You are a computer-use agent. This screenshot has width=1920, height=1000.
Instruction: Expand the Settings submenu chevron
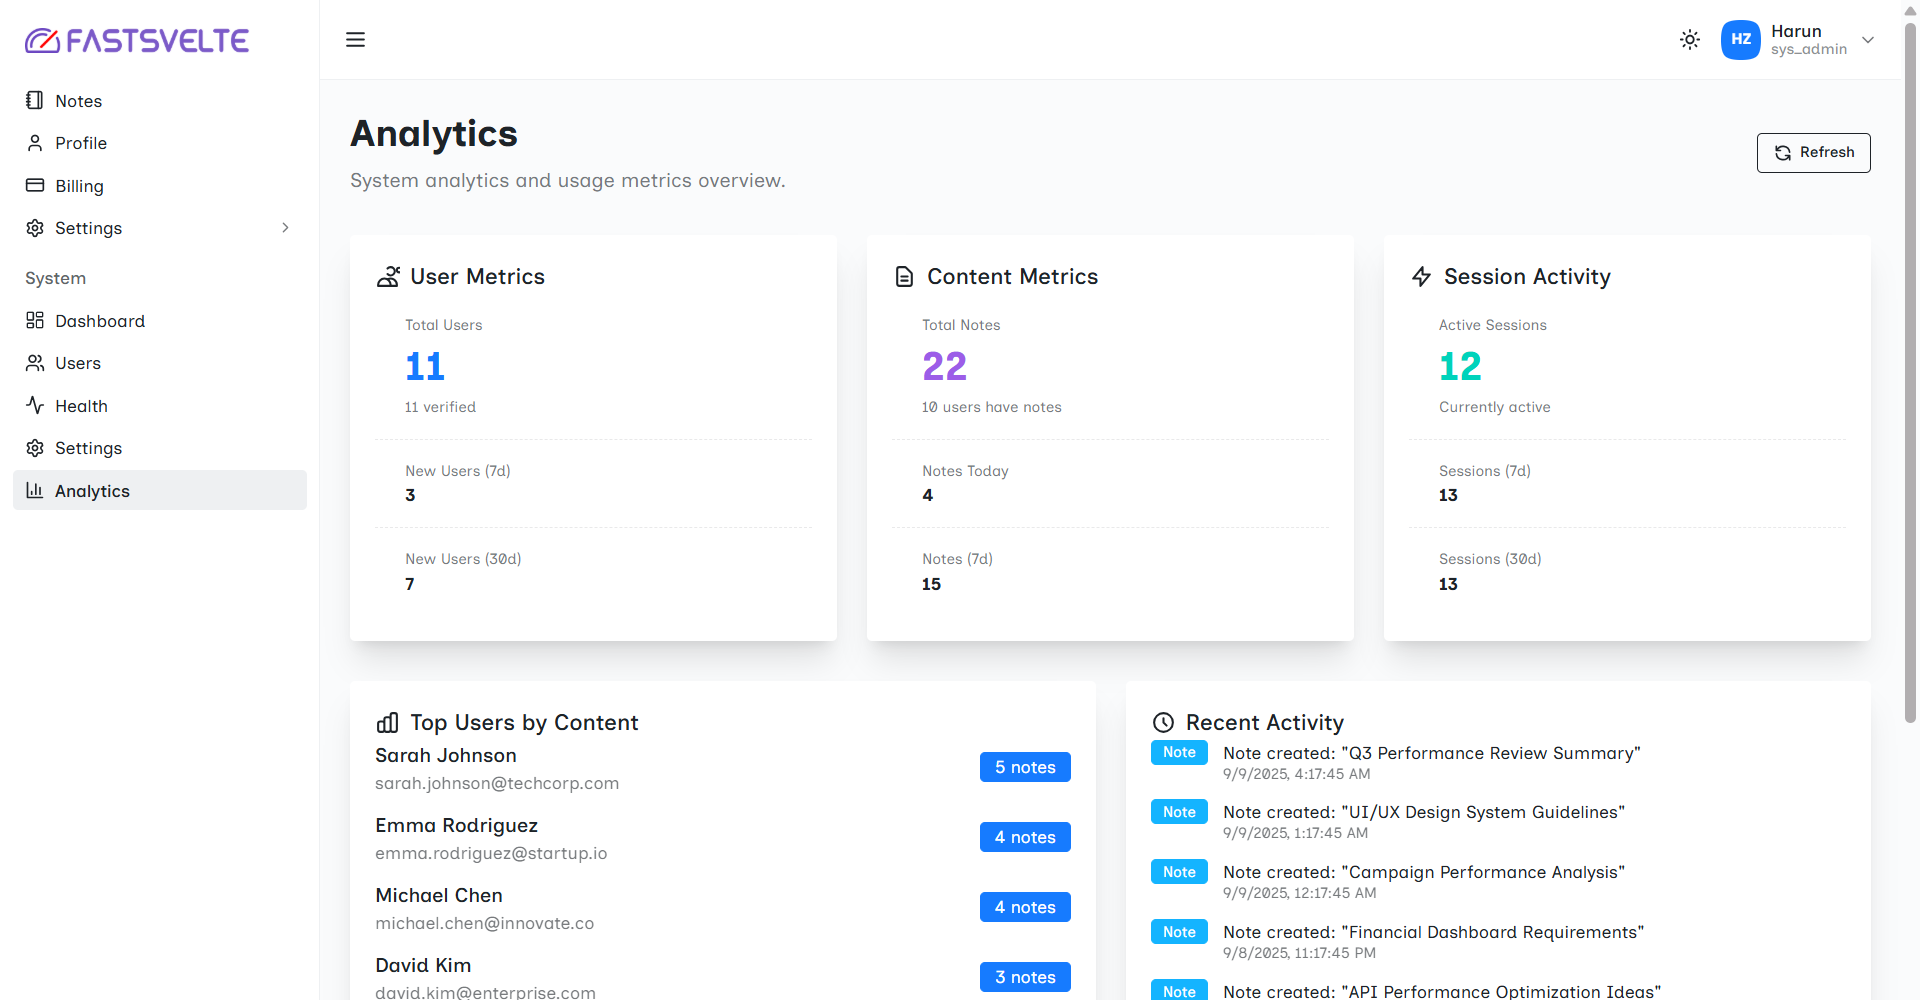click(285, 228)
